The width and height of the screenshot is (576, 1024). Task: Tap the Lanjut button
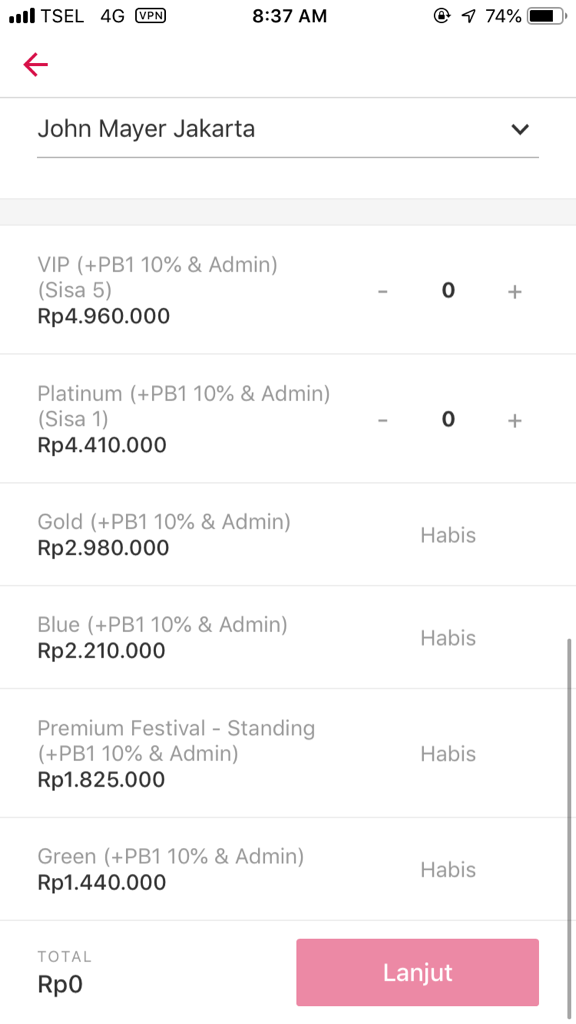tap(417, 972)
